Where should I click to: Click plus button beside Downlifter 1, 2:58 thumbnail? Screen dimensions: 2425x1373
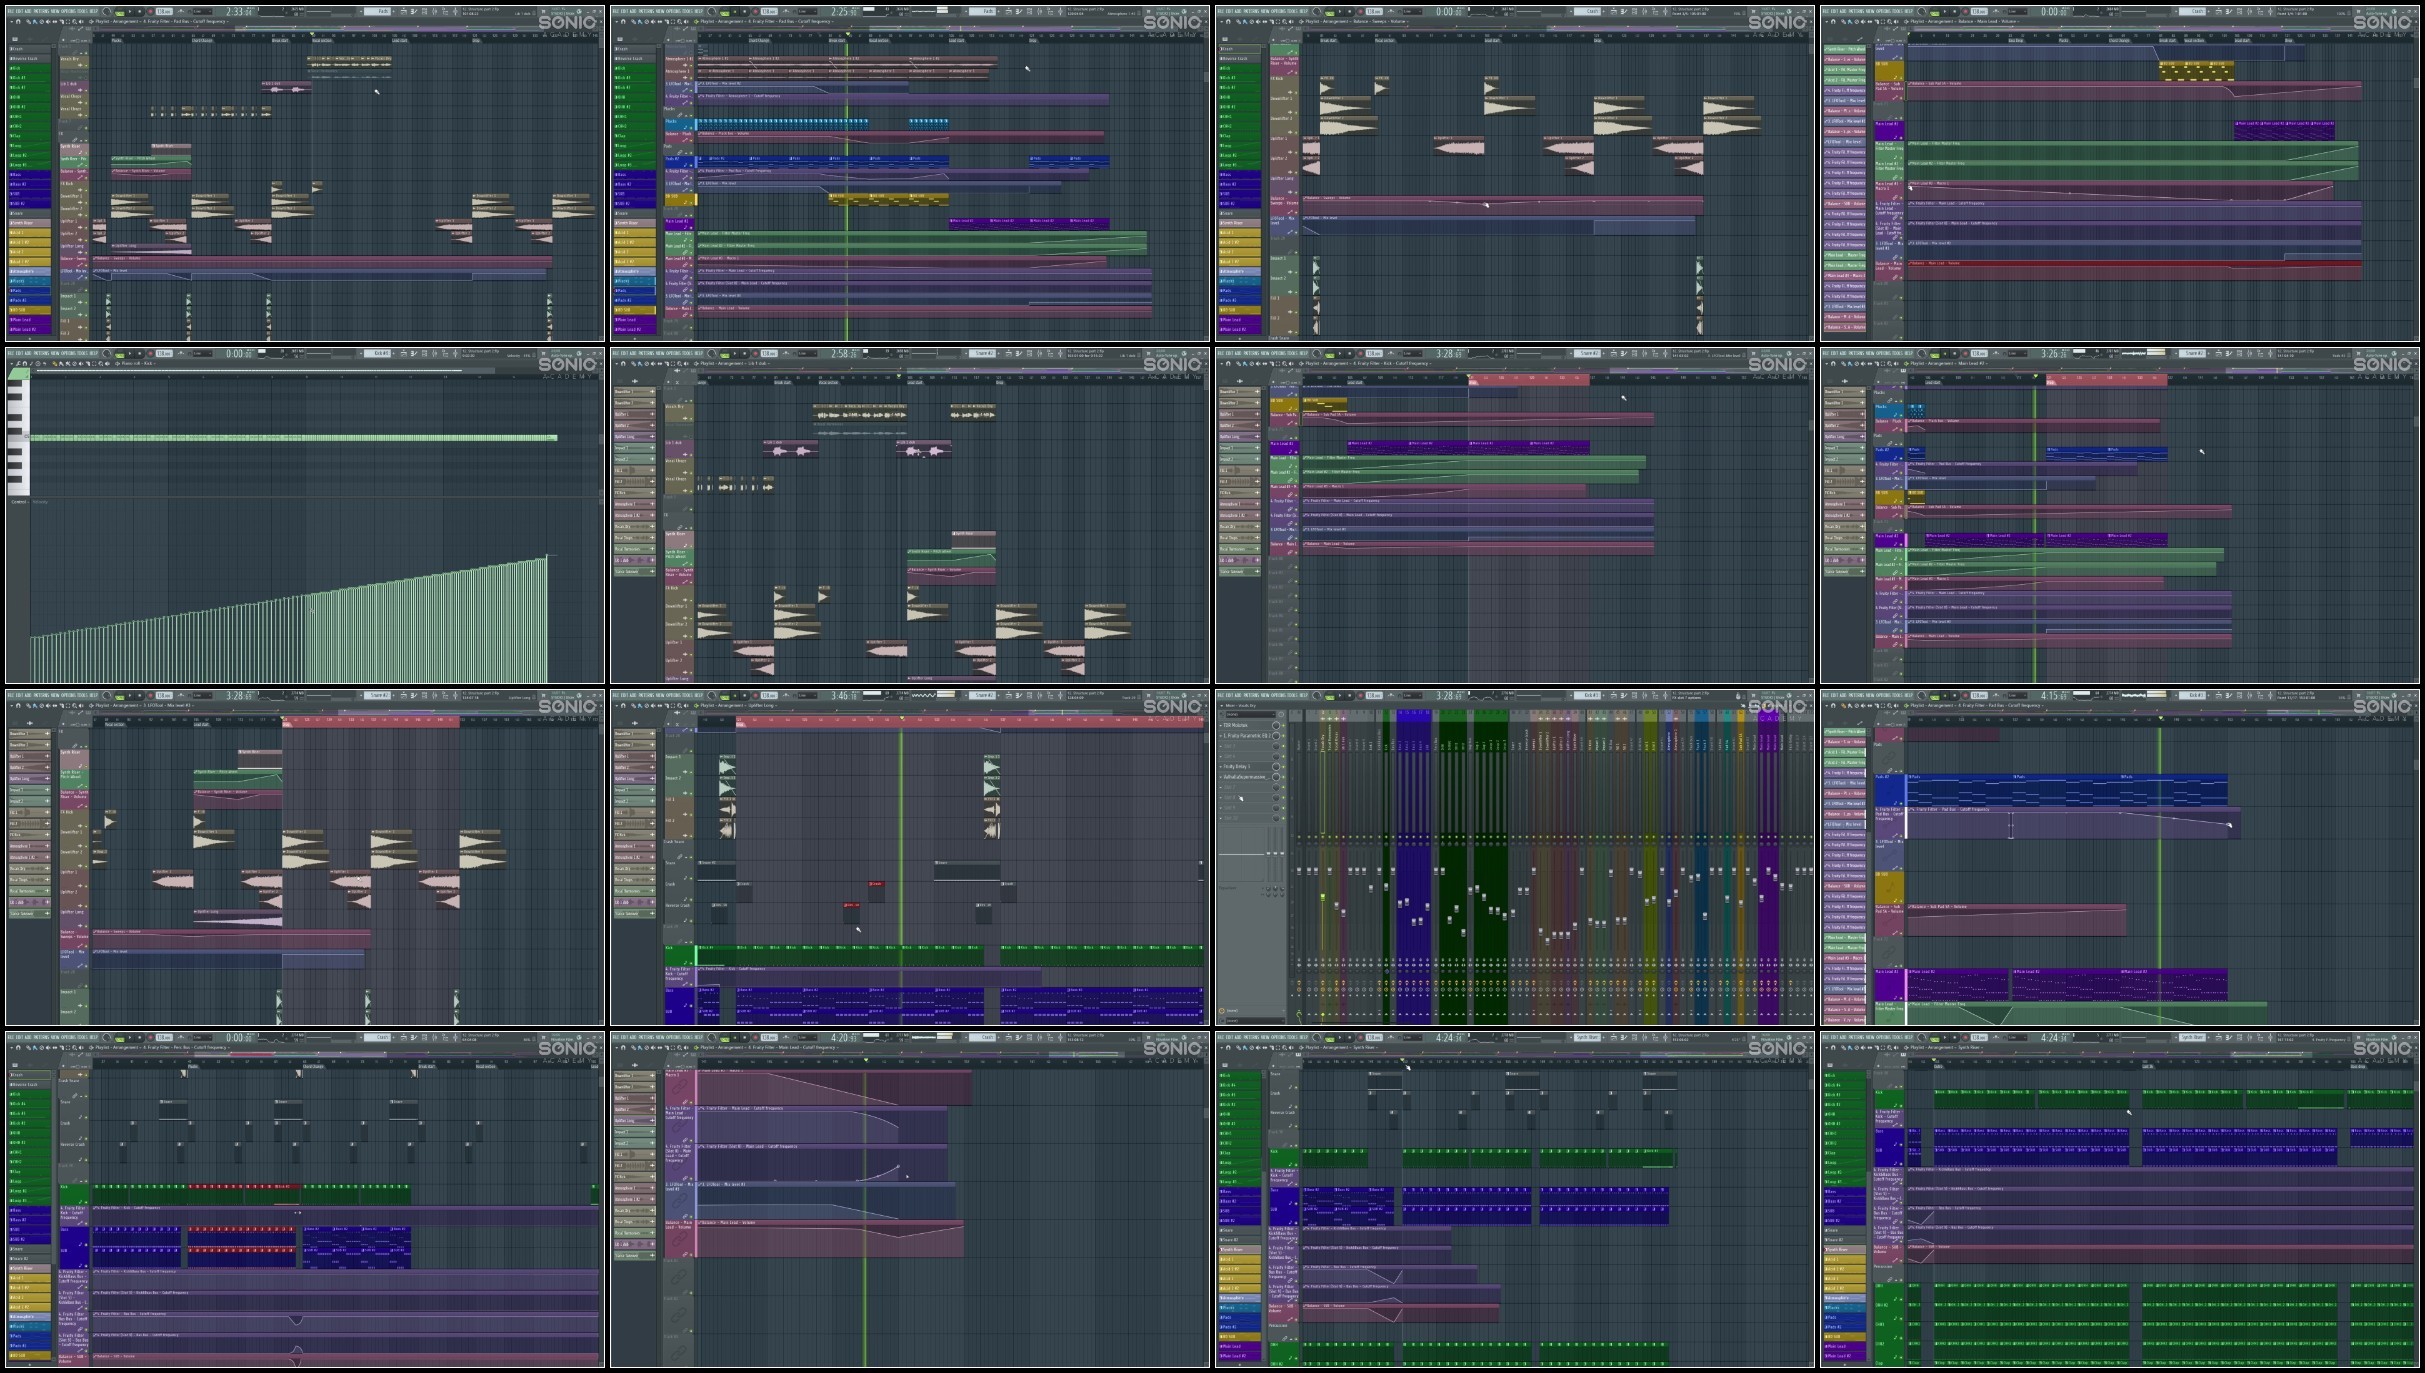(x=652, y=392)
